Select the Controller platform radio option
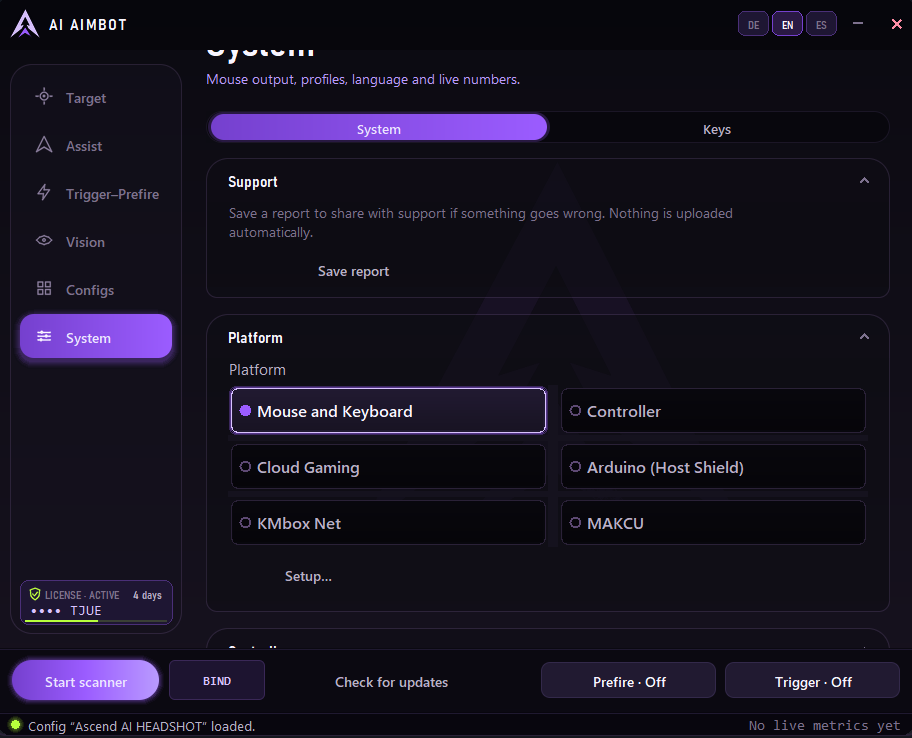Viewport: 912px width, 738px height. [x=713, y=411]
